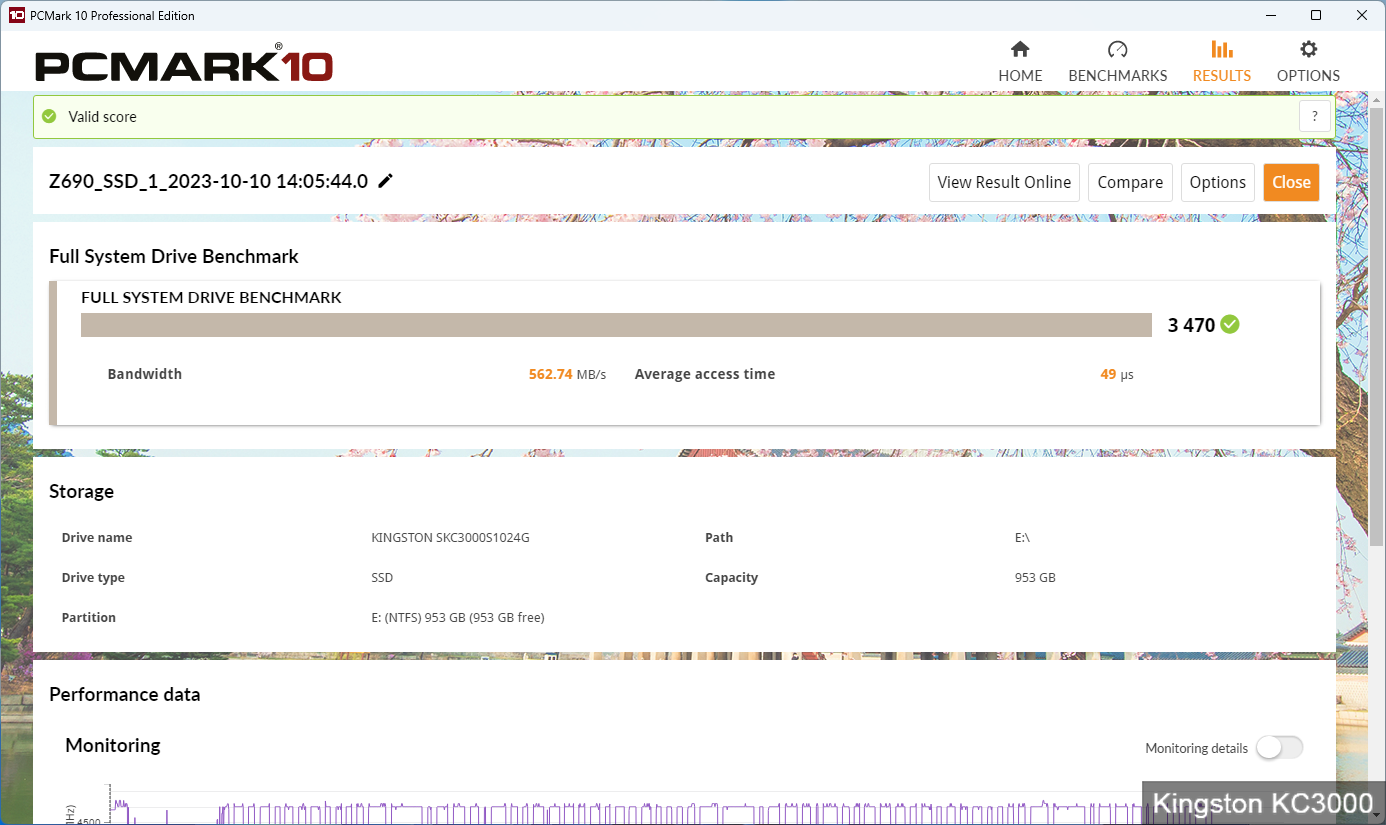1386x825 pixels.
Task: Select drive name KINGSTON SKC3000S1024G
Action: tap(450, 538)
